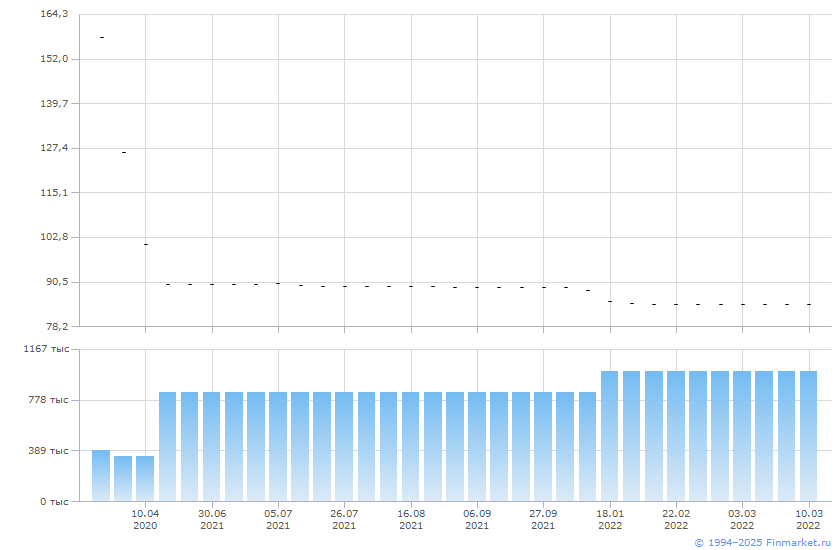Click the 139,7 price axis label
840x550 pixels.
pos(54,103)
